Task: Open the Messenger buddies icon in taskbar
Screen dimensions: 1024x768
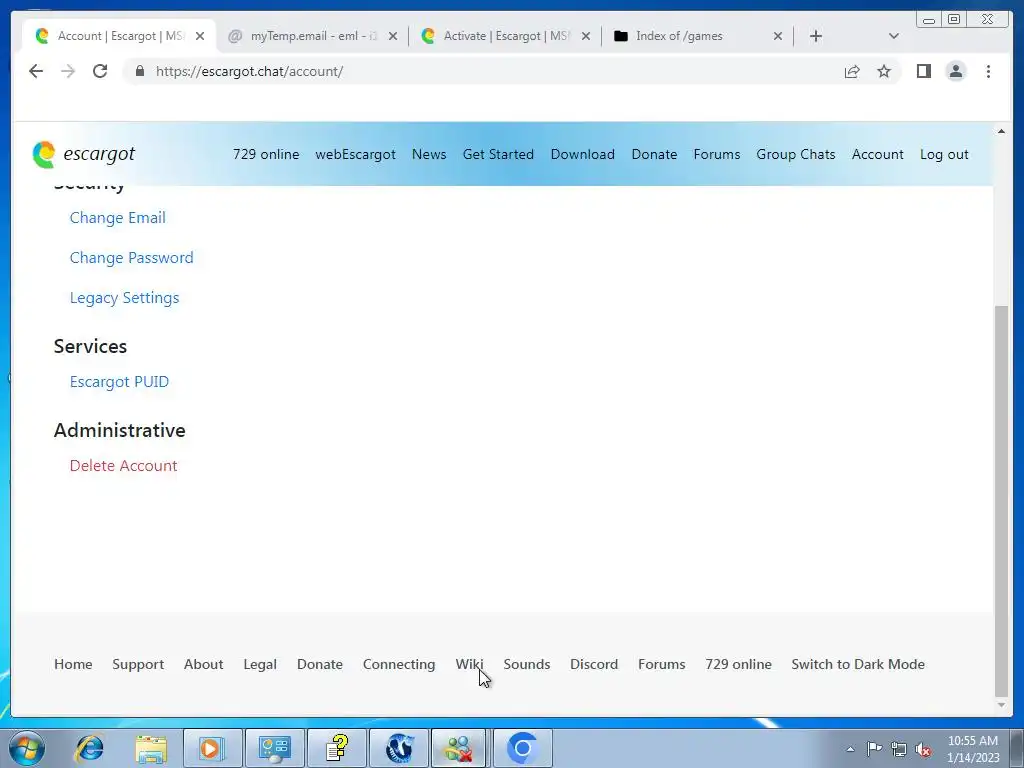Action: coord(458,748)
